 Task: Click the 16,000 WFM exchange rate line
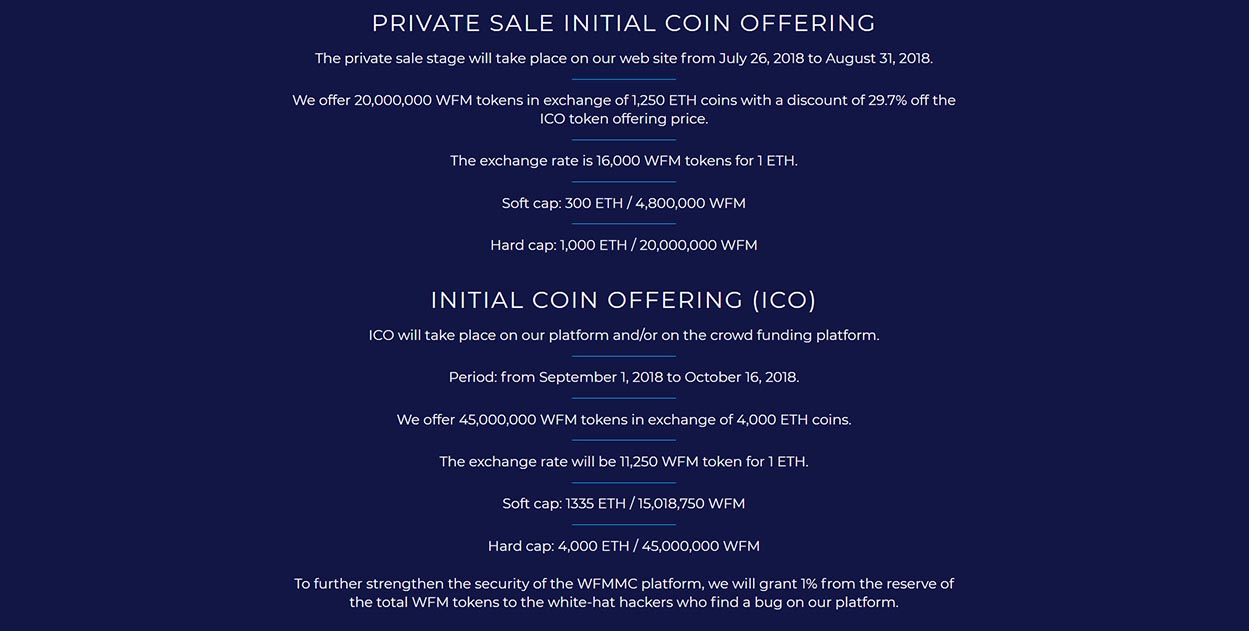[624, 160]
